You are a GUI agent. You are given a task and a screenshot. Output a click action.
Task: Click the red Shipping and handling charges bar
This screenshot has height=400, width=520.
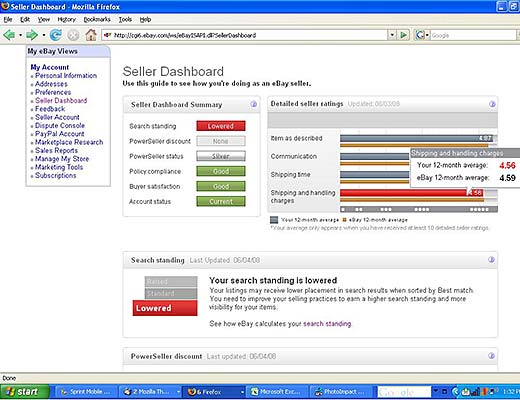[411, 193]
